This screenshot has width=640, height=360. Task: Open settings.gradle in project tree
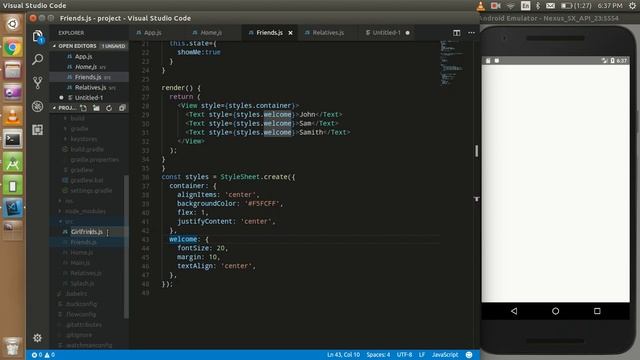click(x=91, y=191)
